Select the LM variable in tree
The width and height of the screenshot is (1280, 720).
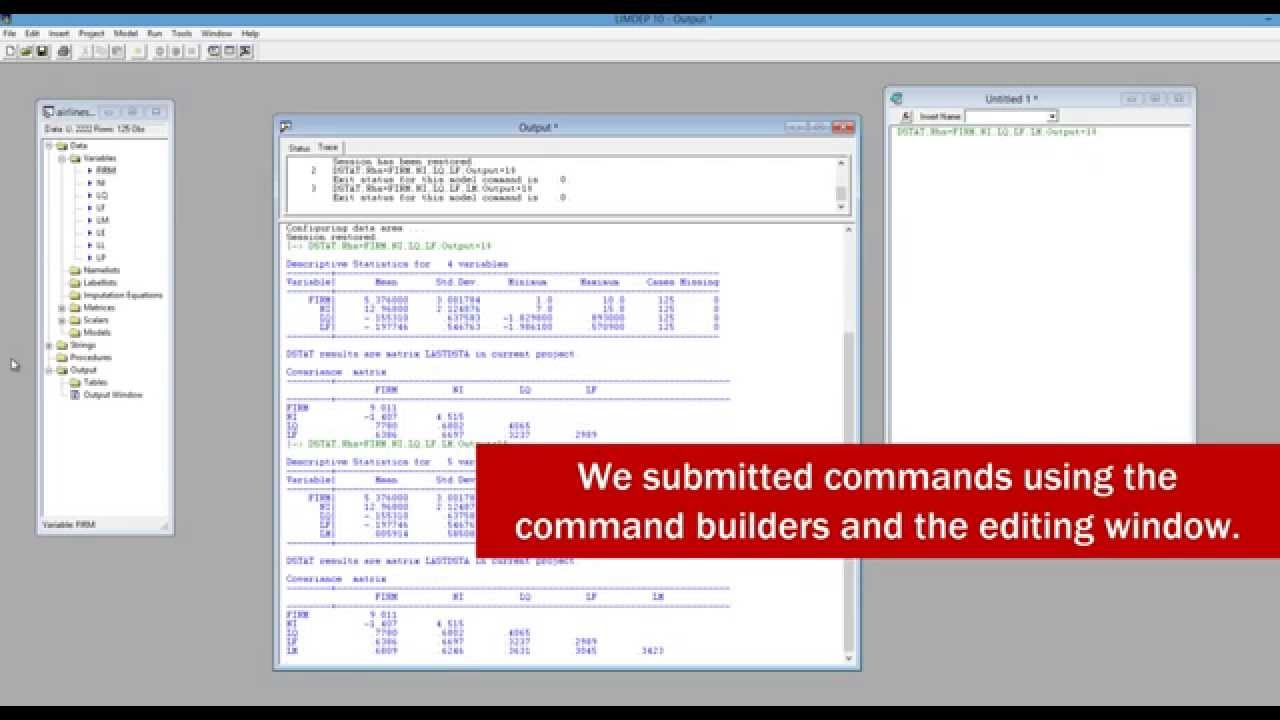102,220
